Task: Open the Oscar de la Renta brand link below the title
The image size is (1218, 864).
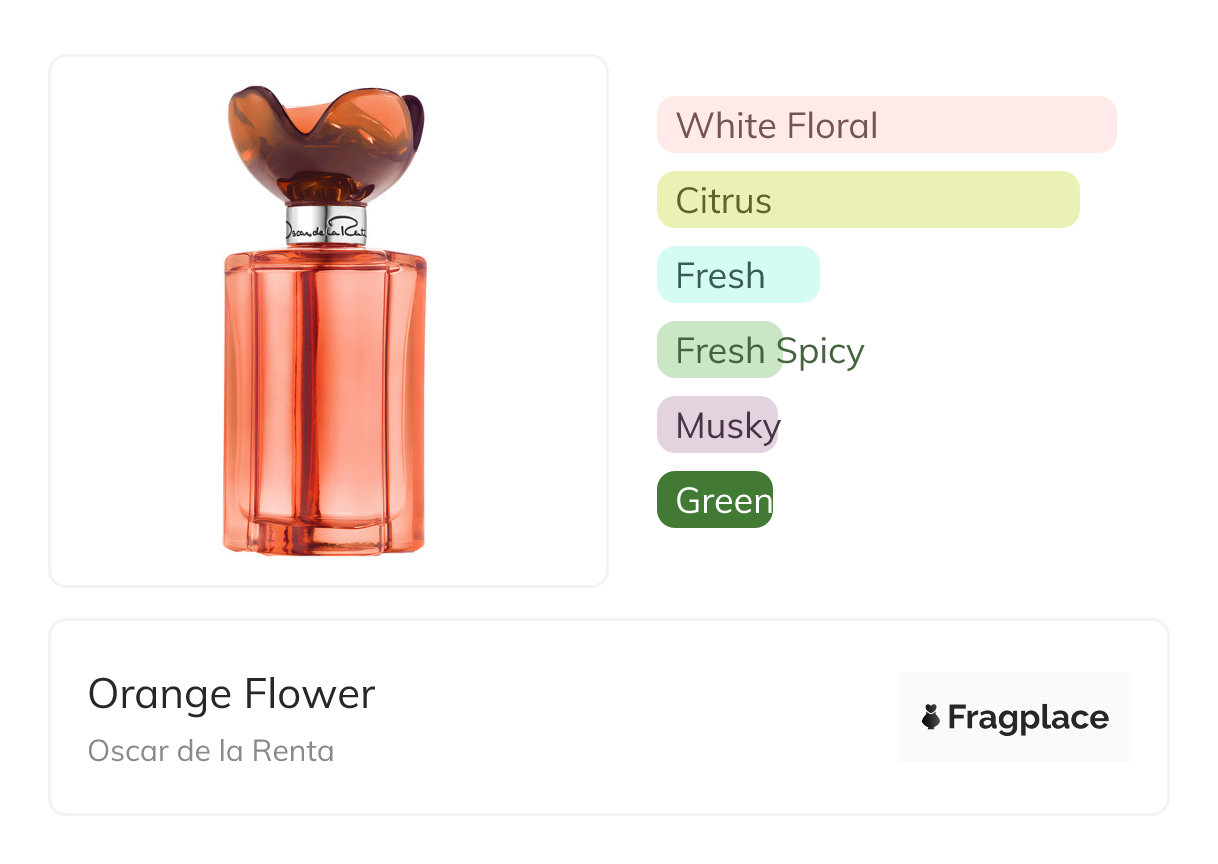Action: pos(211,751)
